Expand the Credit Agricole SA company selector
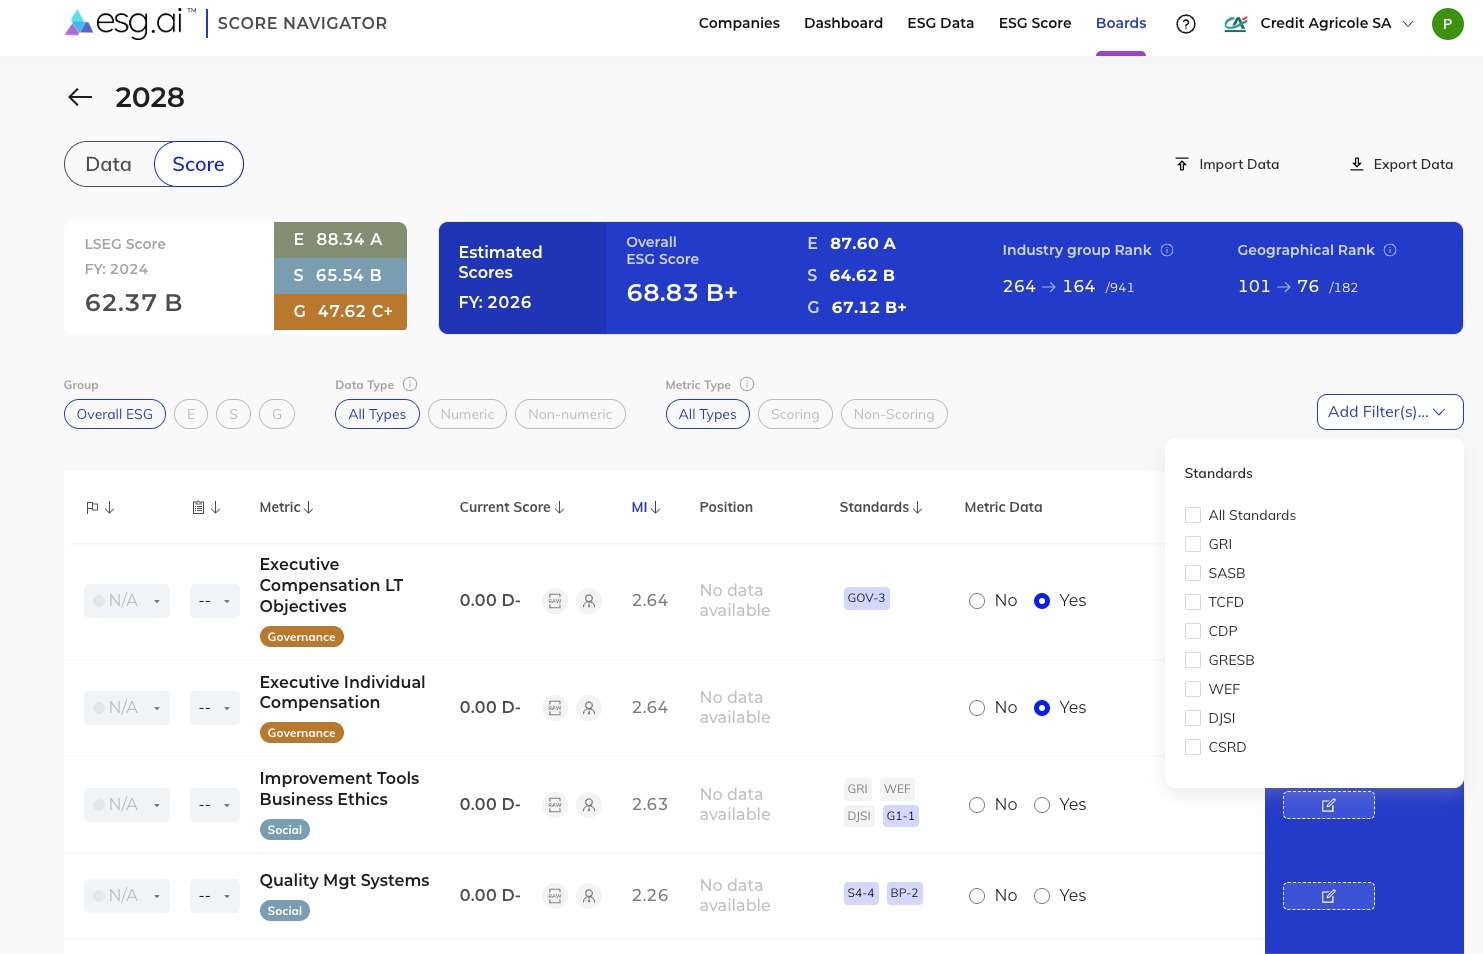 point(1407,23)
